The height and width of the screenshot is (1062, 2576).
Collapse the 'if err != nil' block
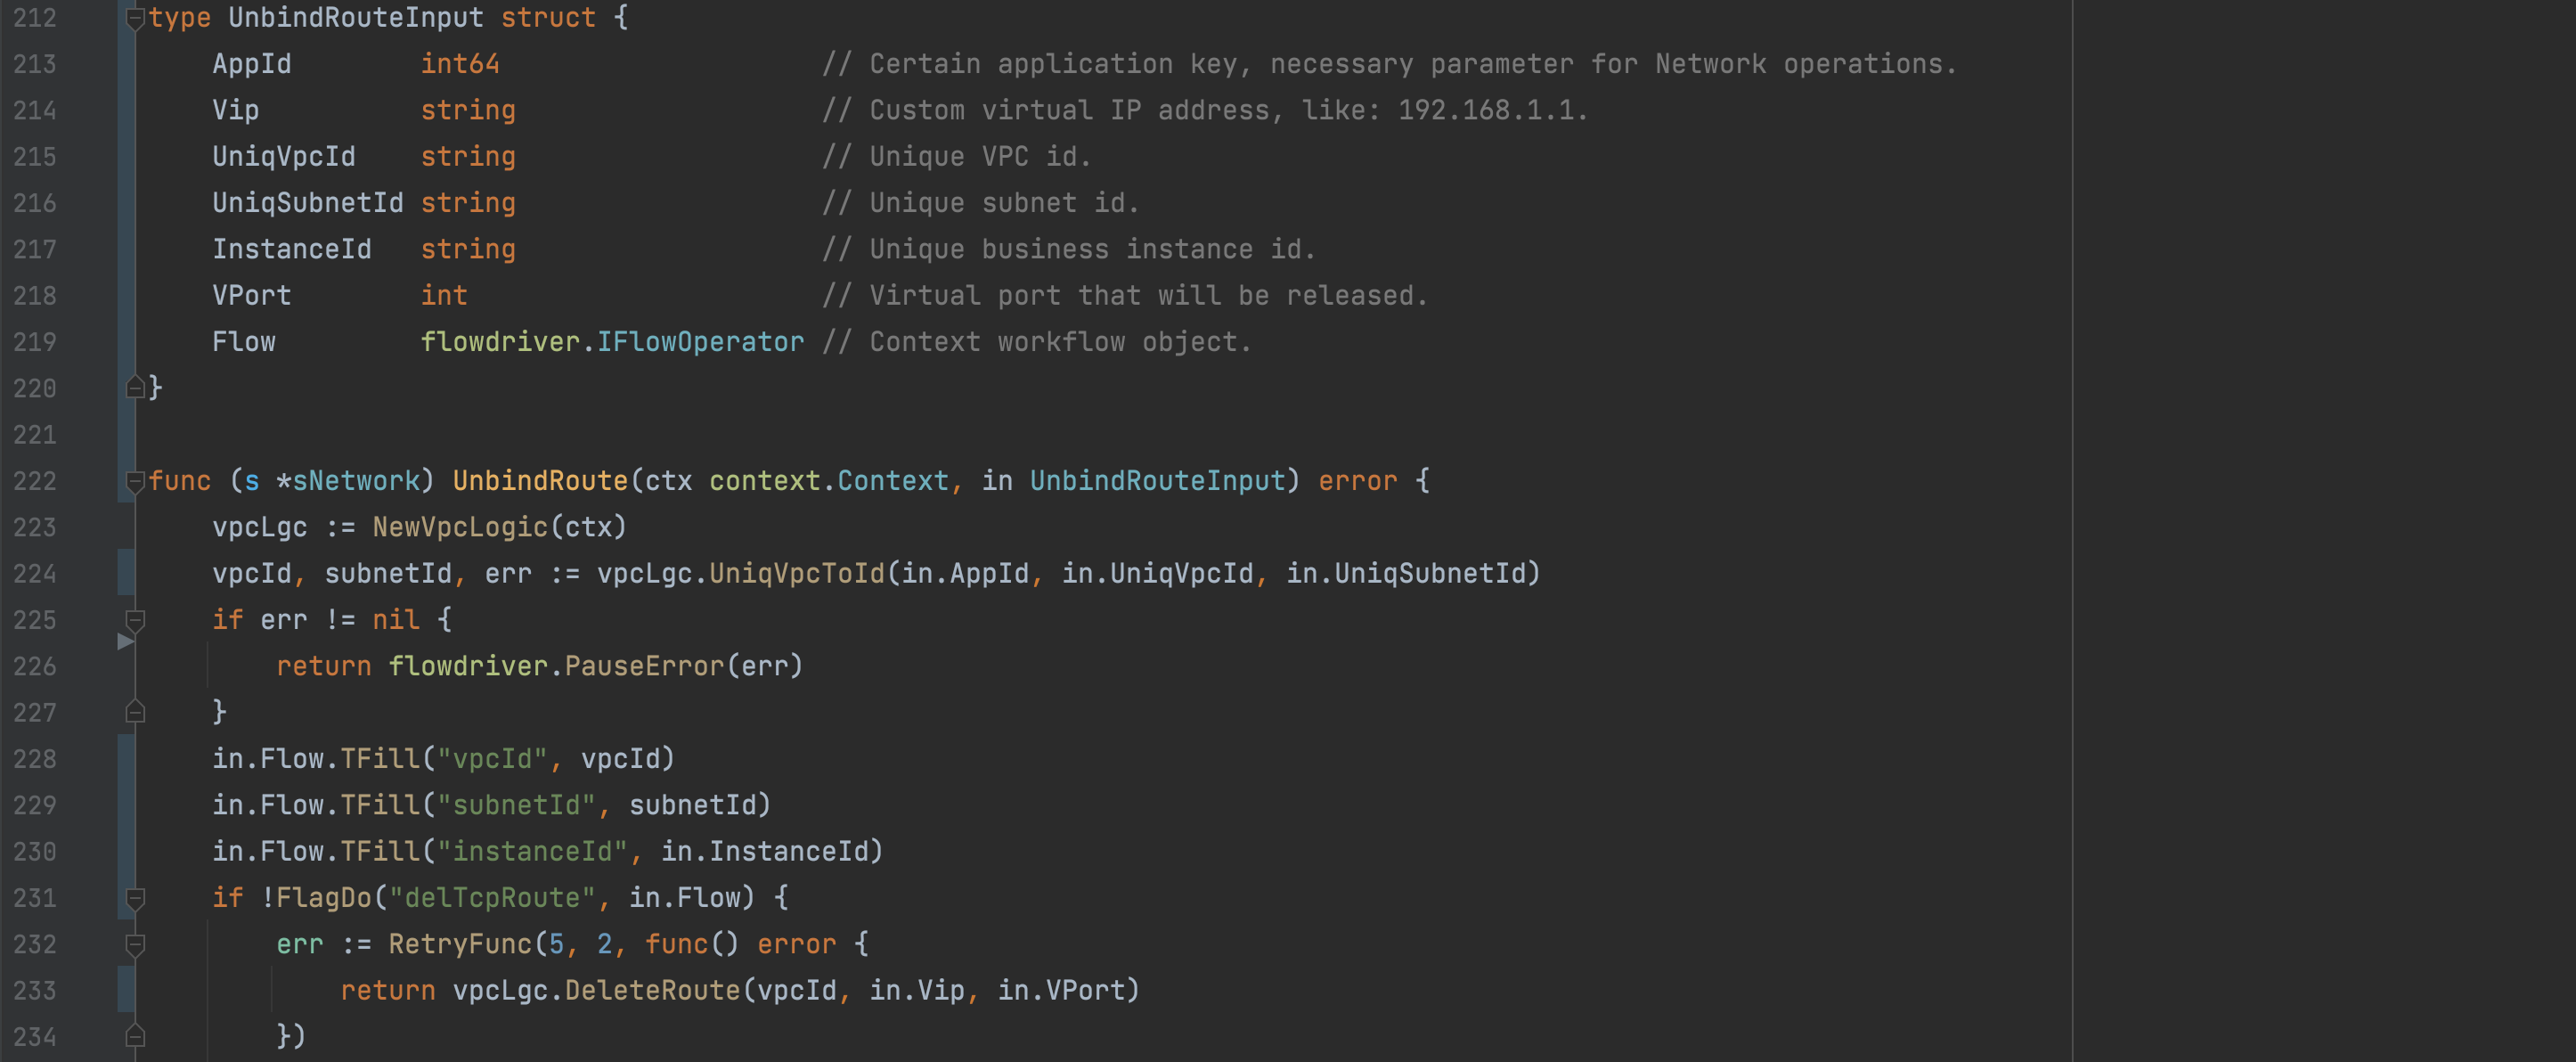click(135, 620)
